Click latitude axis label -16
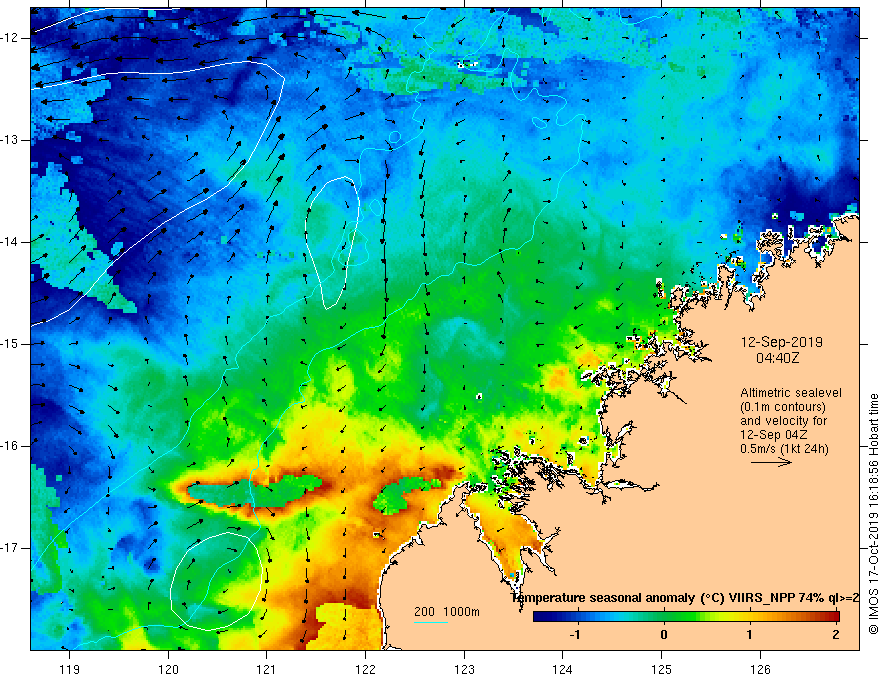 pyautogui.click(x=10, y=446)
